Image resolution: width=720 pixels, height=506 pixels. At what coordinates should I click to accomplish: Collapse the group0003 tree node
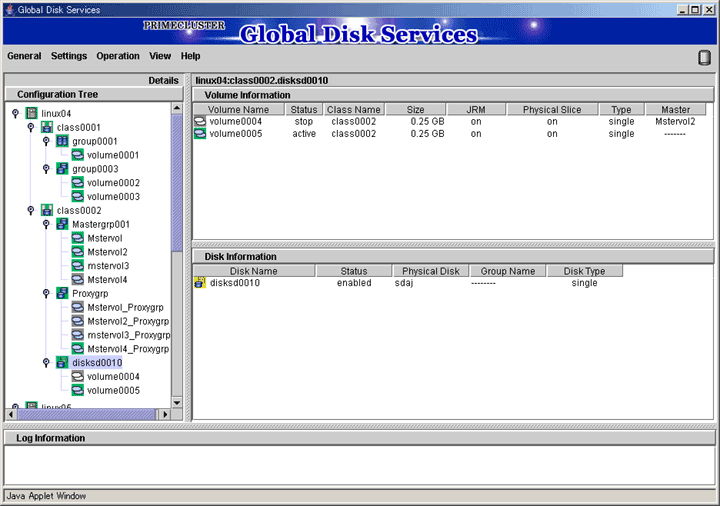46,169
